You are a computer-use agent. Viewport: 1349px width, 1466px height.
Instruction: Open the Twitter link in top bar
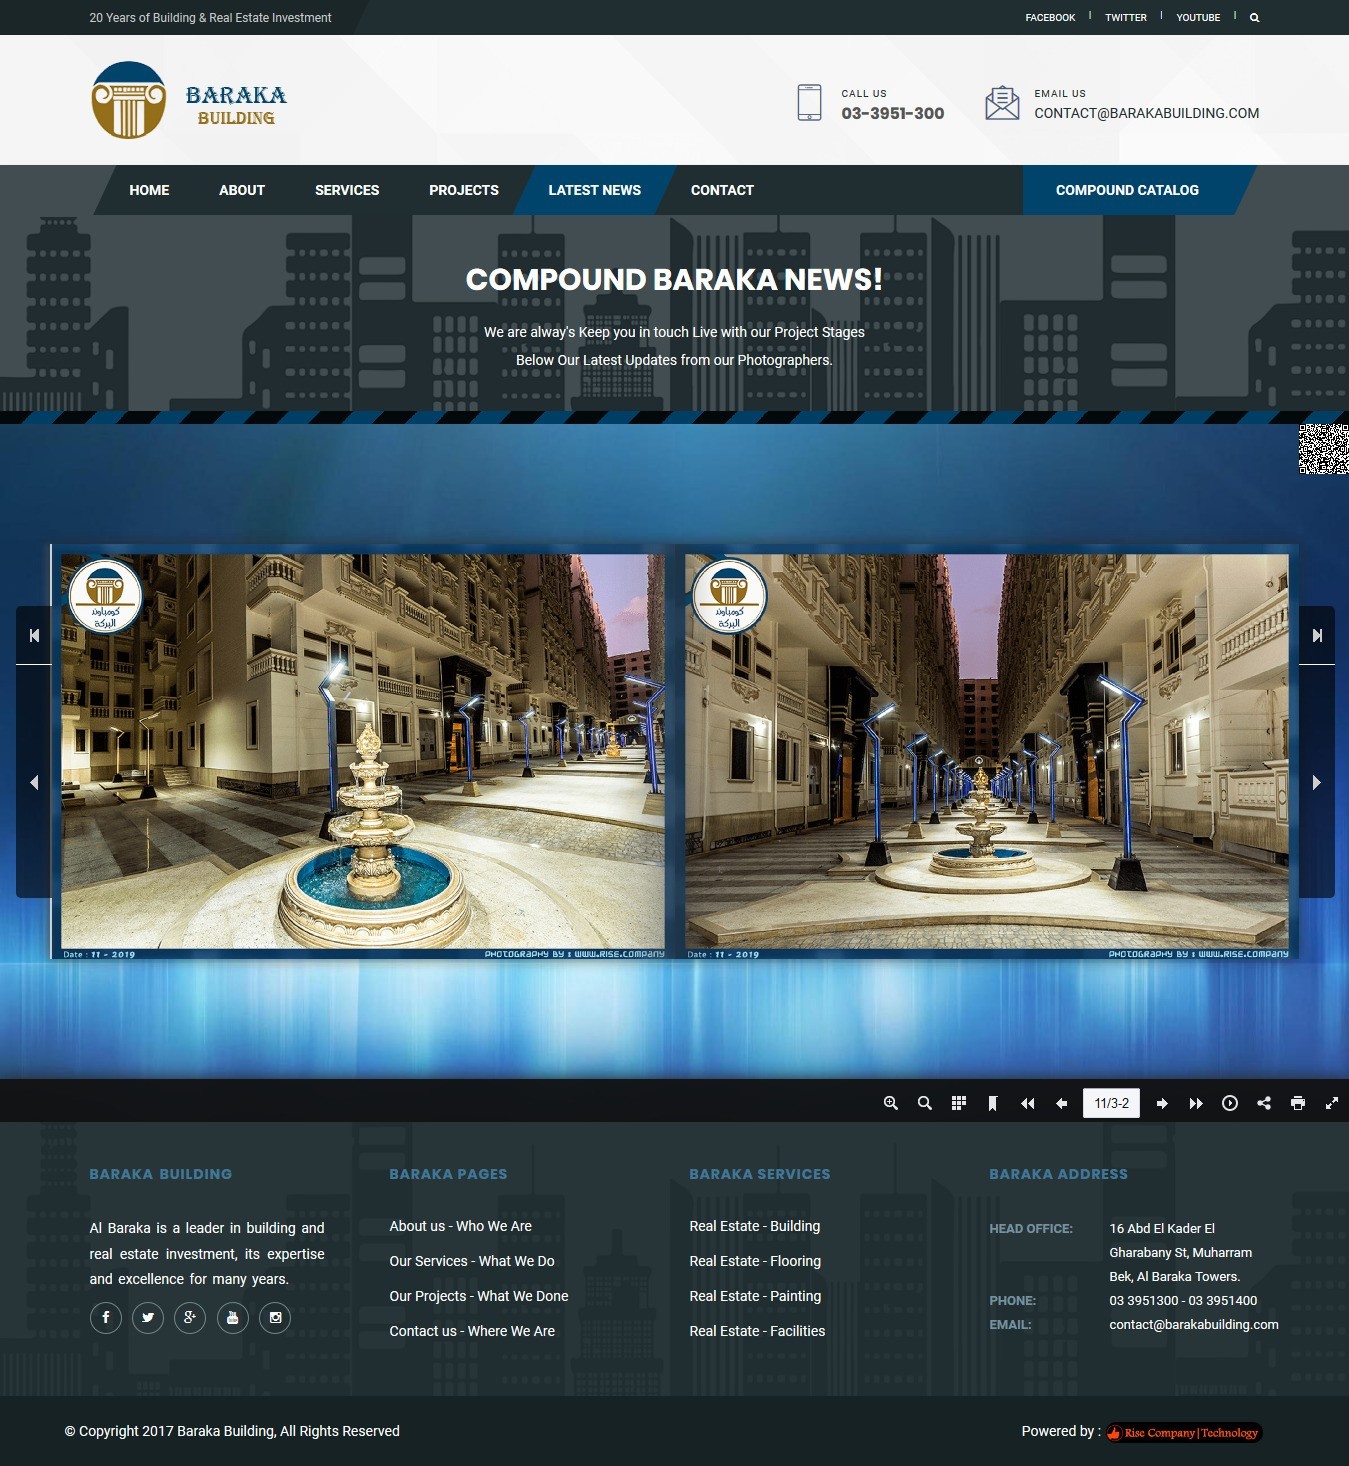pos(1126,18)
